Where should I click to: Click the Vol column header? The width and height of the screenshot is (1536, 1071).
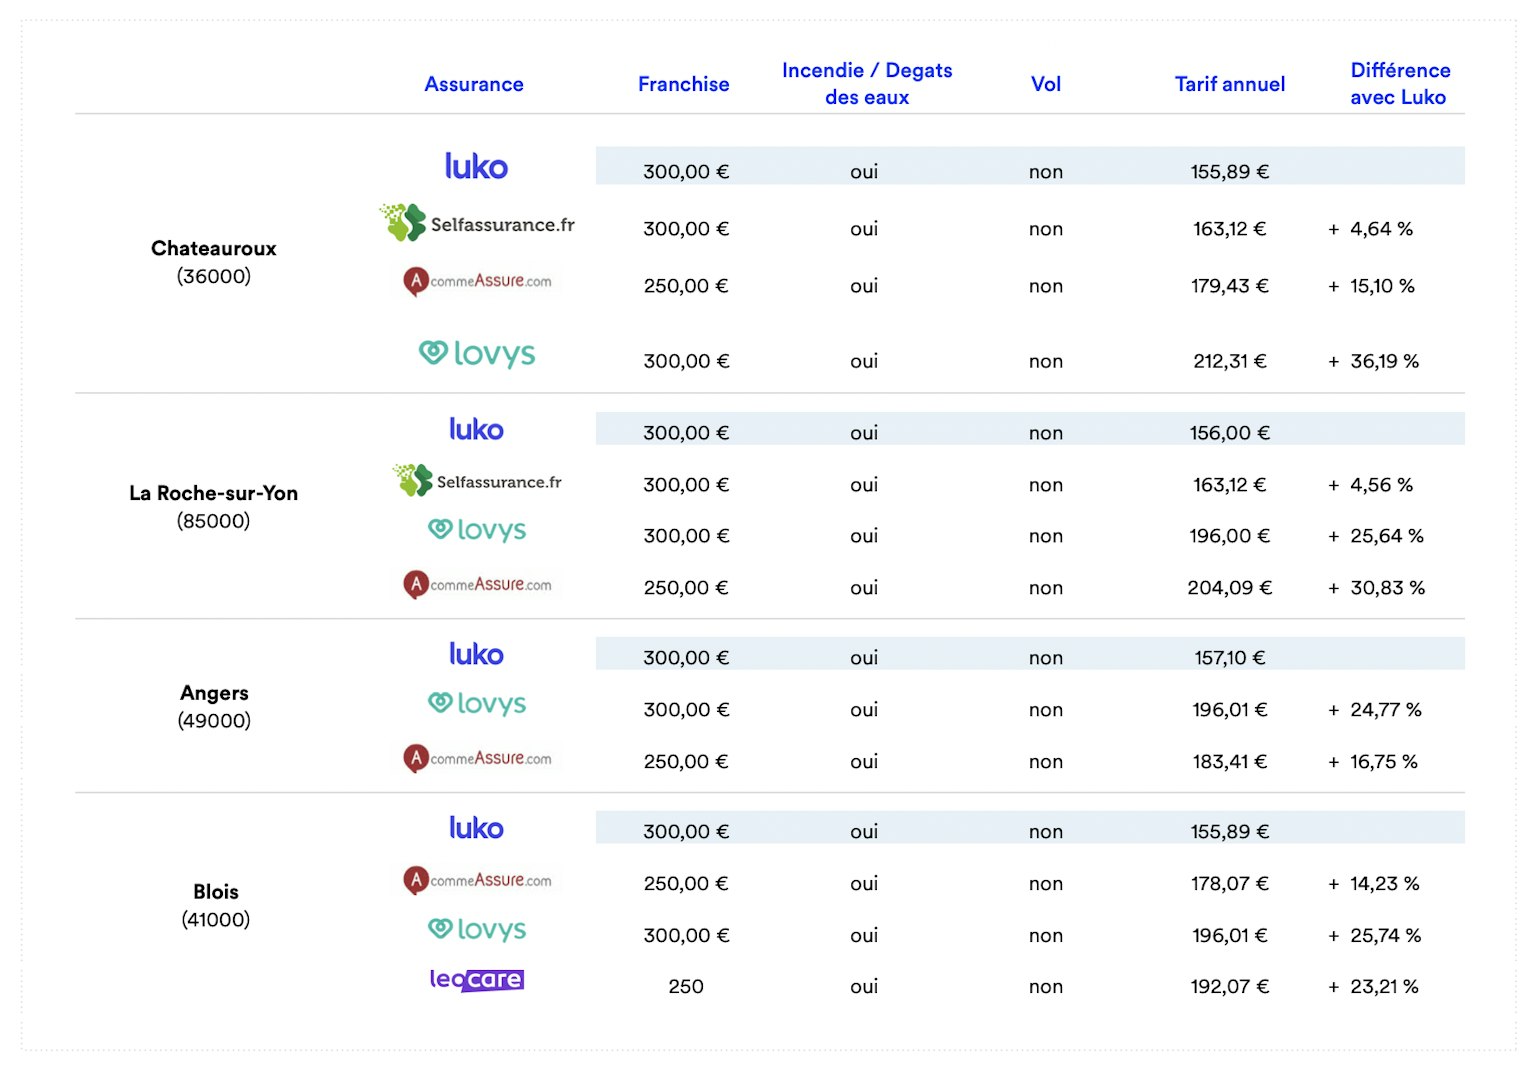click(1046, 84)
